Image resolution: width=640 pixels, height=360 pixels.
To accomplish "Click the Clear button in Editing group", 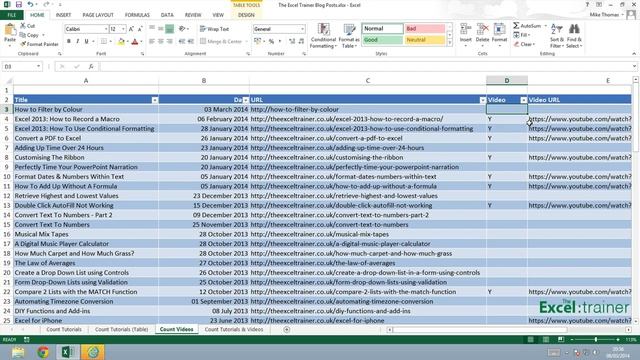I will 524,44.
